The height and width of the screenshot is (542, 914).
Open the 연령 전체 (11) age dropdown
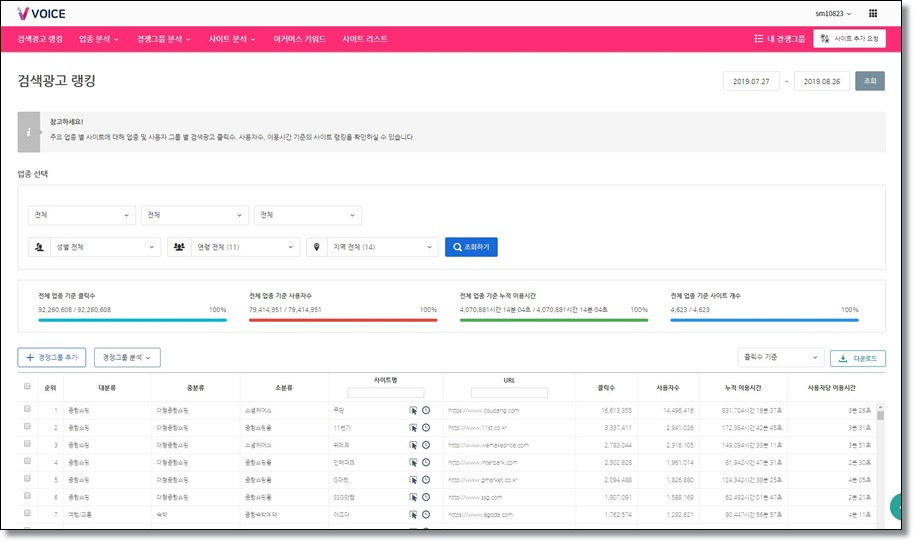245,247
